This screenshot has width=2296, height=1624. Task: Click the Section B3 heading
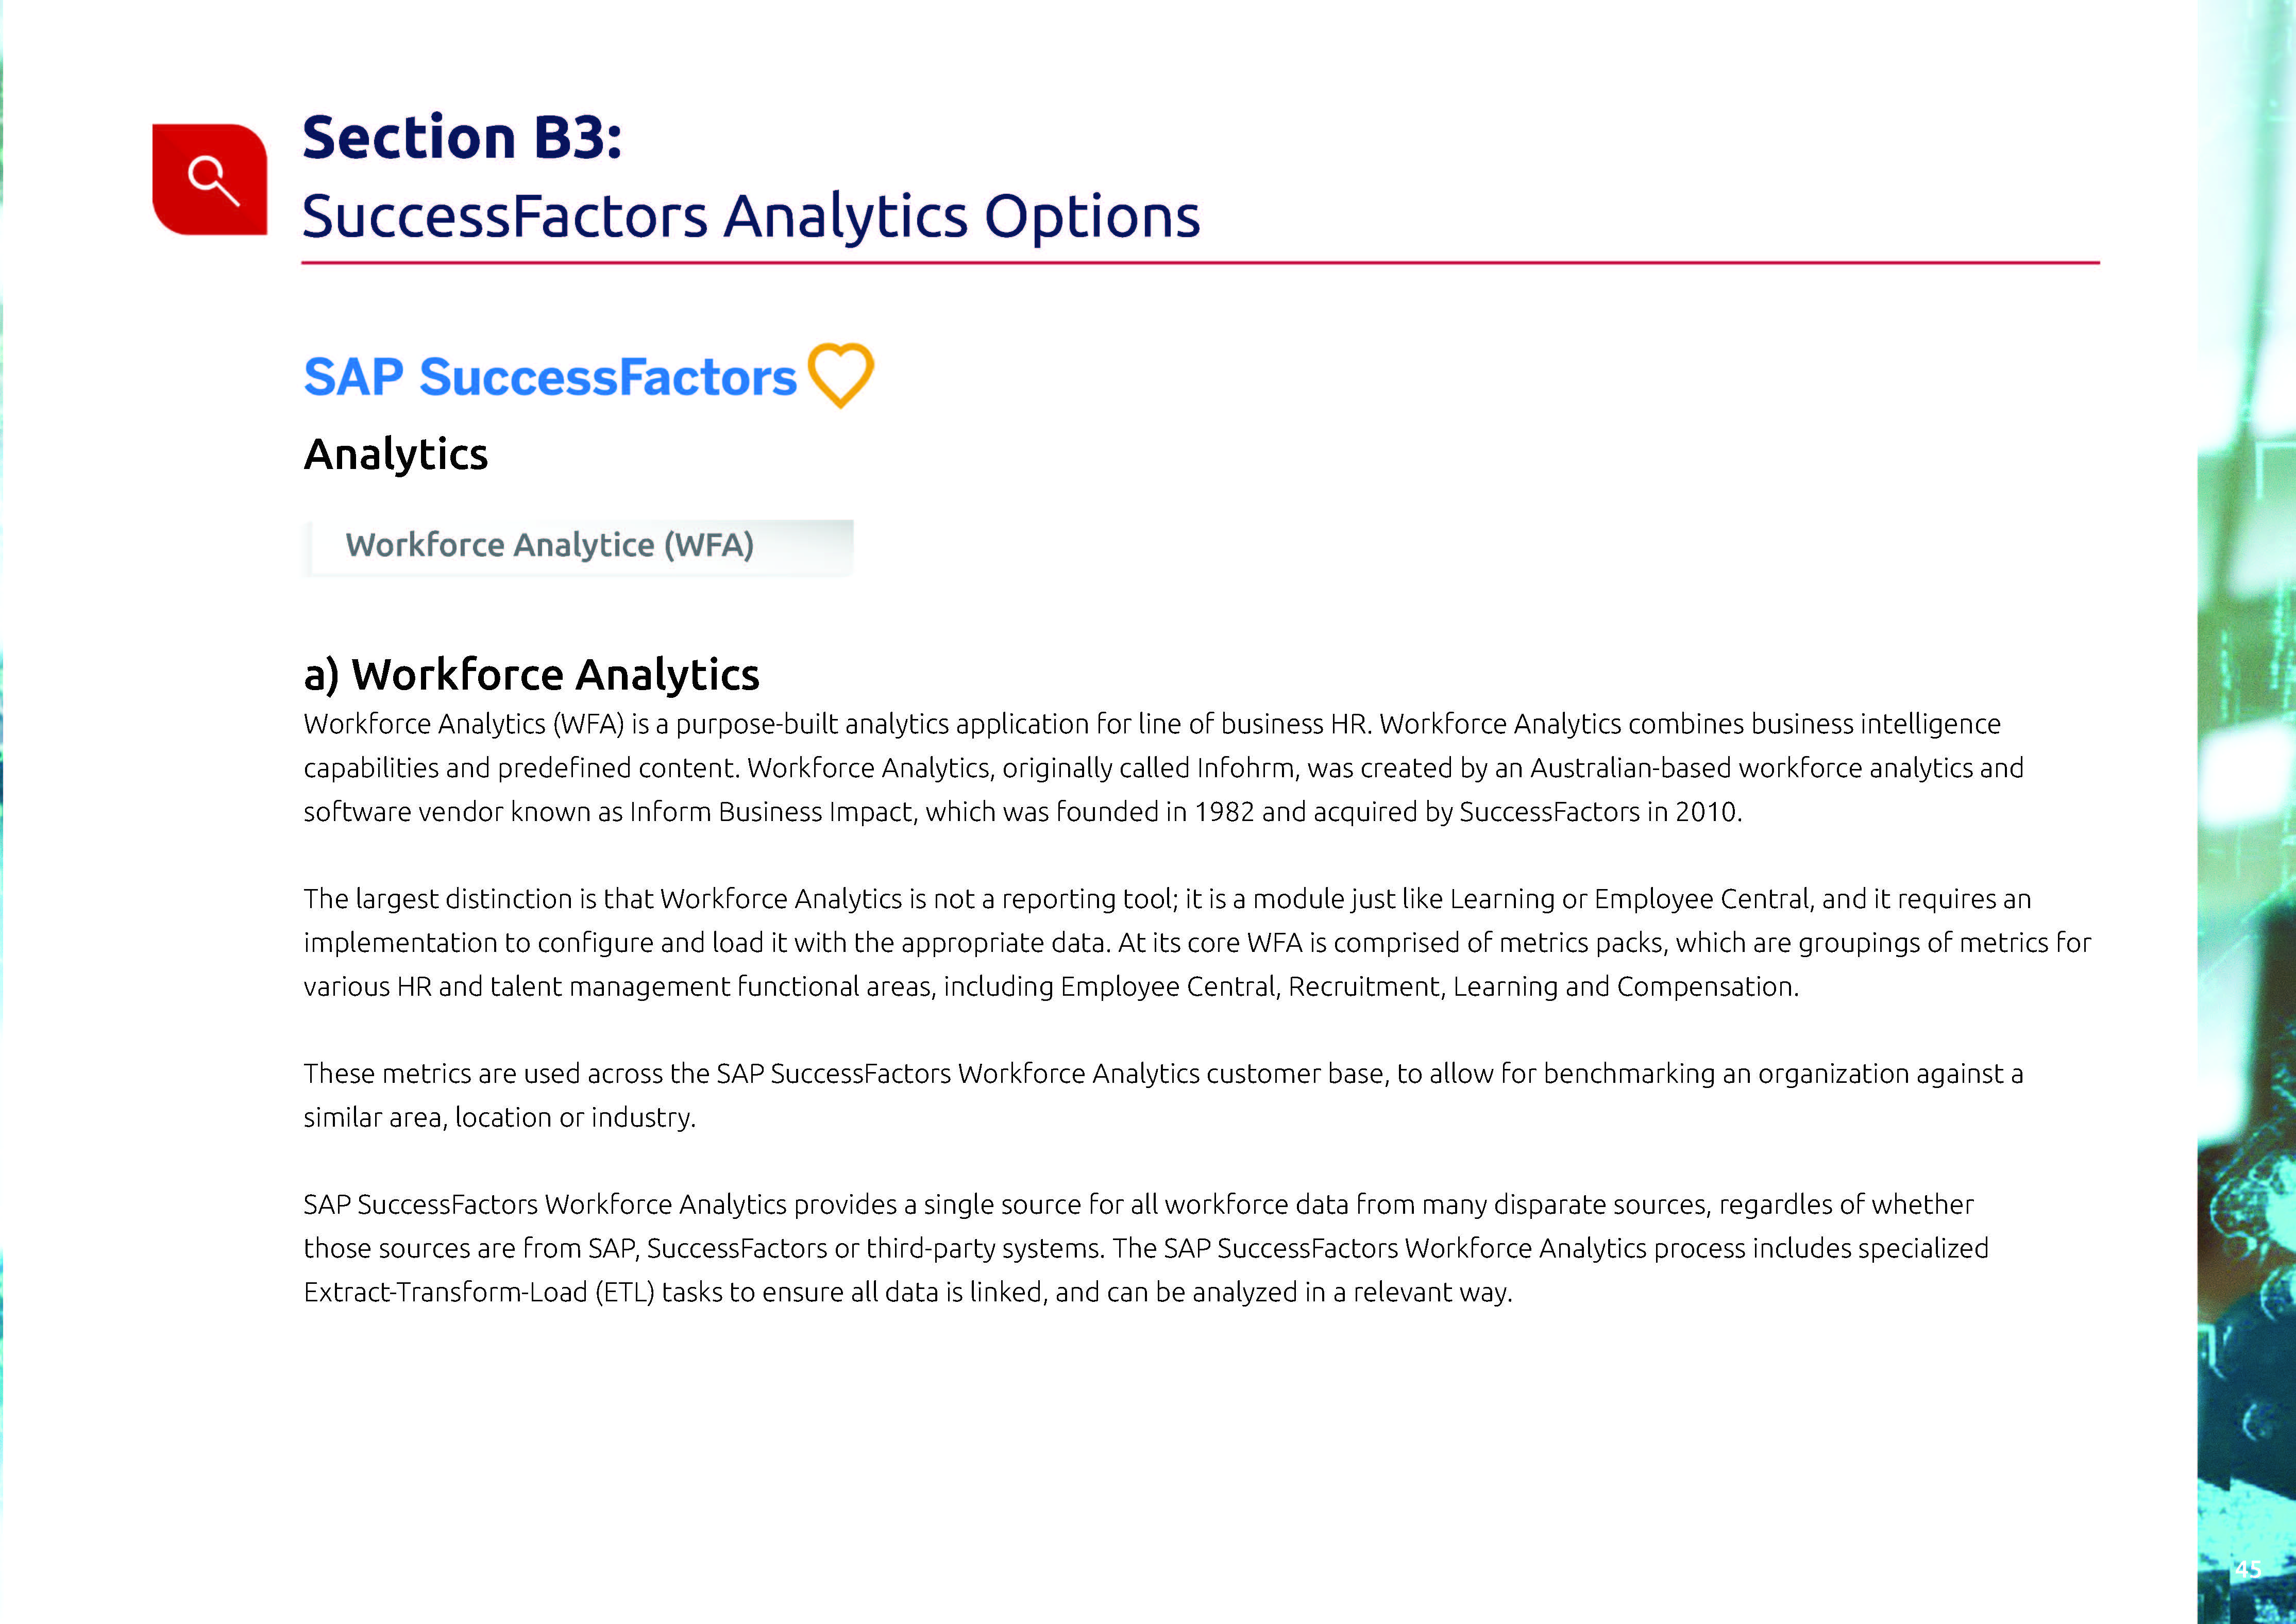click(462, 137)
